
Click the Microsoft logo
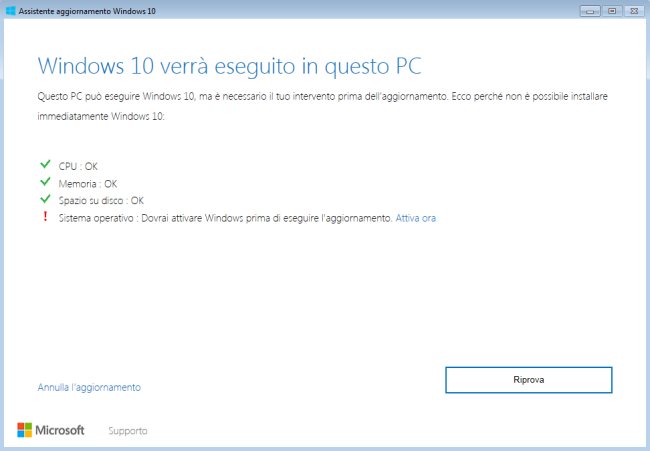click(51, 430)
